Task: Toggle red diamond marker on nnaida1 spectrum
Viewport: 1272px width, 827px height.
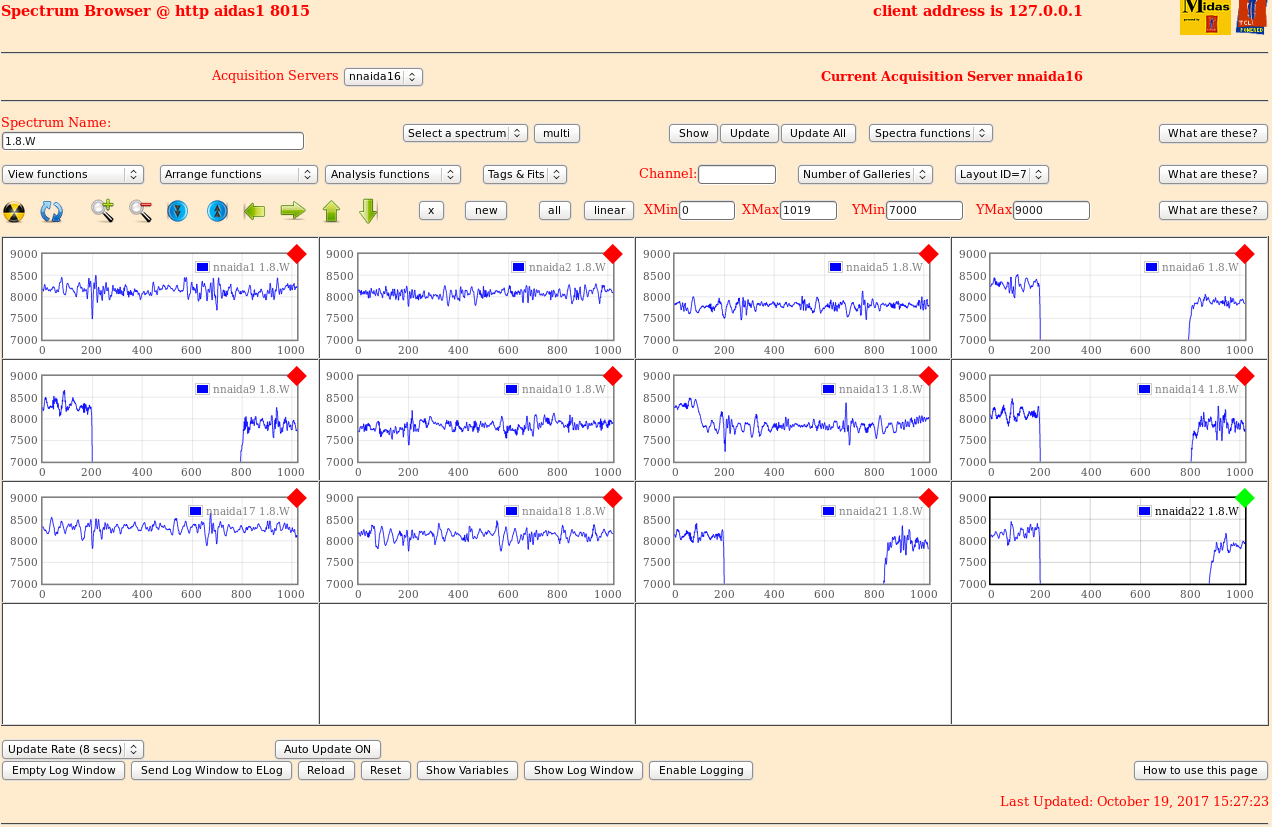Action: pos(296,254)
